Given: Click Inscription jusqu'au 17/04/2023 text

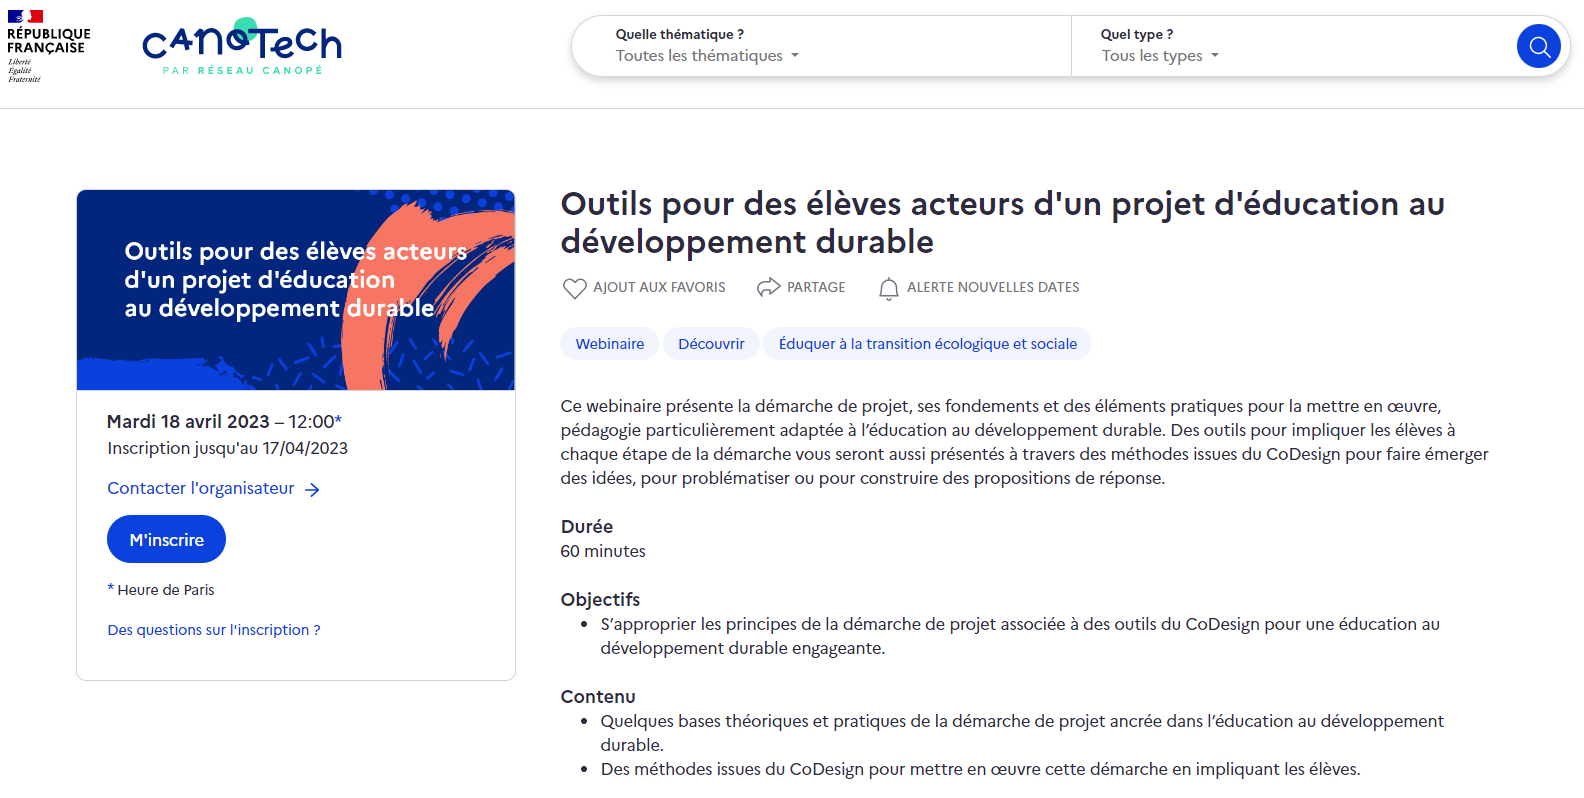Looking at the screenshot, I should coord(228,448).
